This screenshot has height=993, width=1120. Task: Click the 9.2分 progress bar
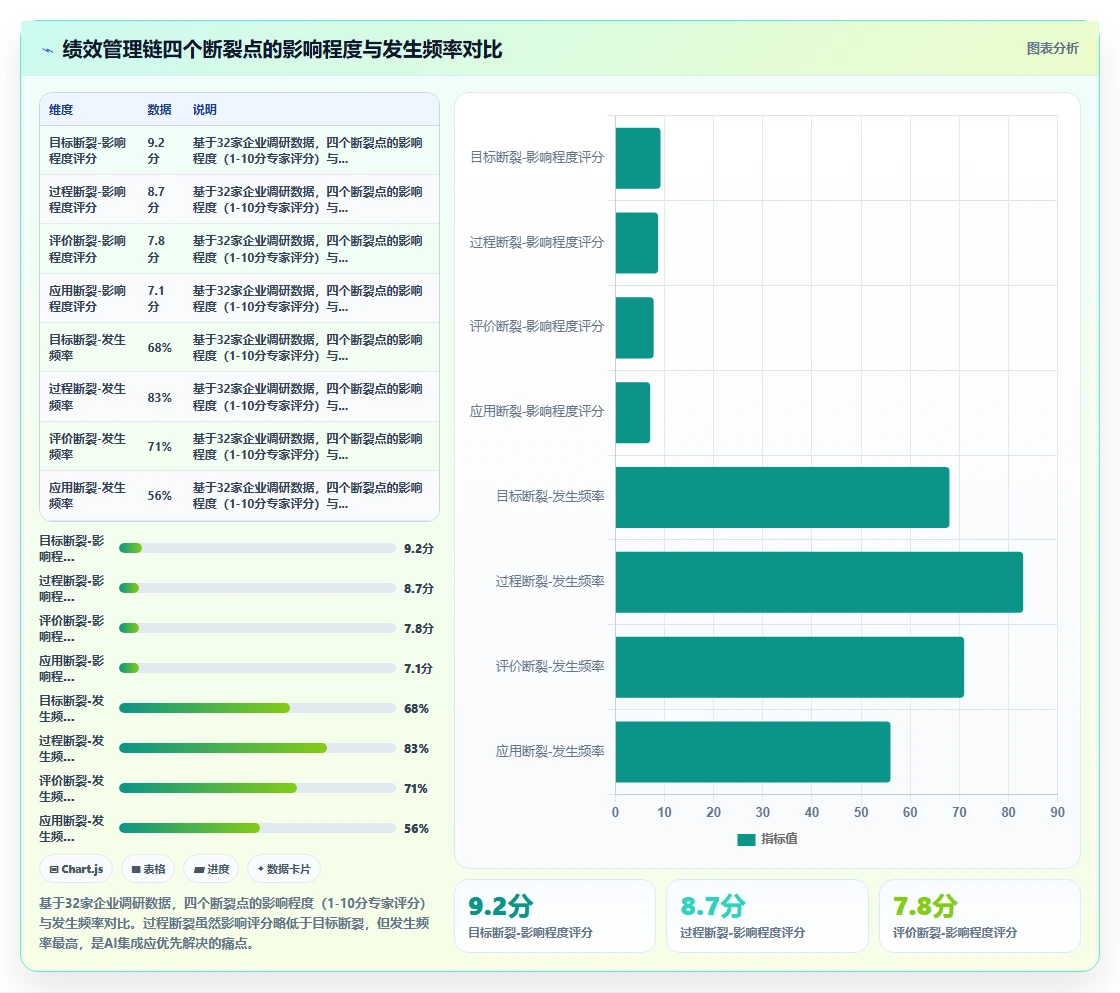point(257,548)
